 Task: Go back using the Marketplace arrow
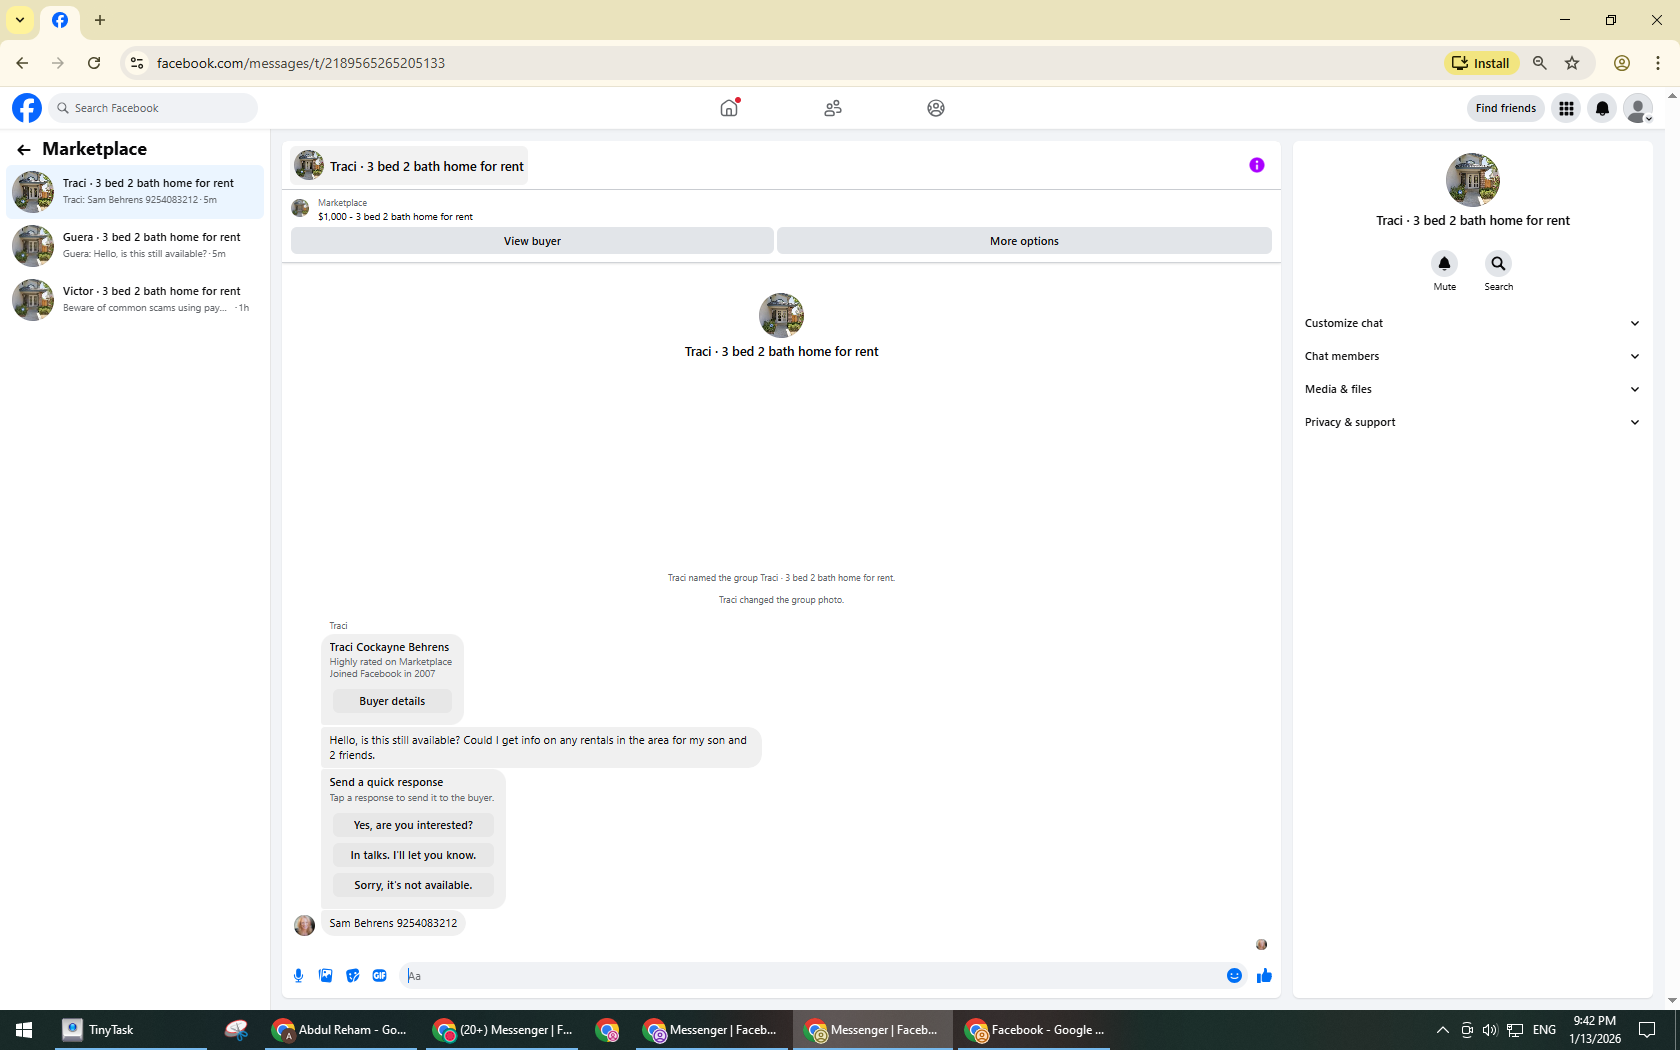24,150
